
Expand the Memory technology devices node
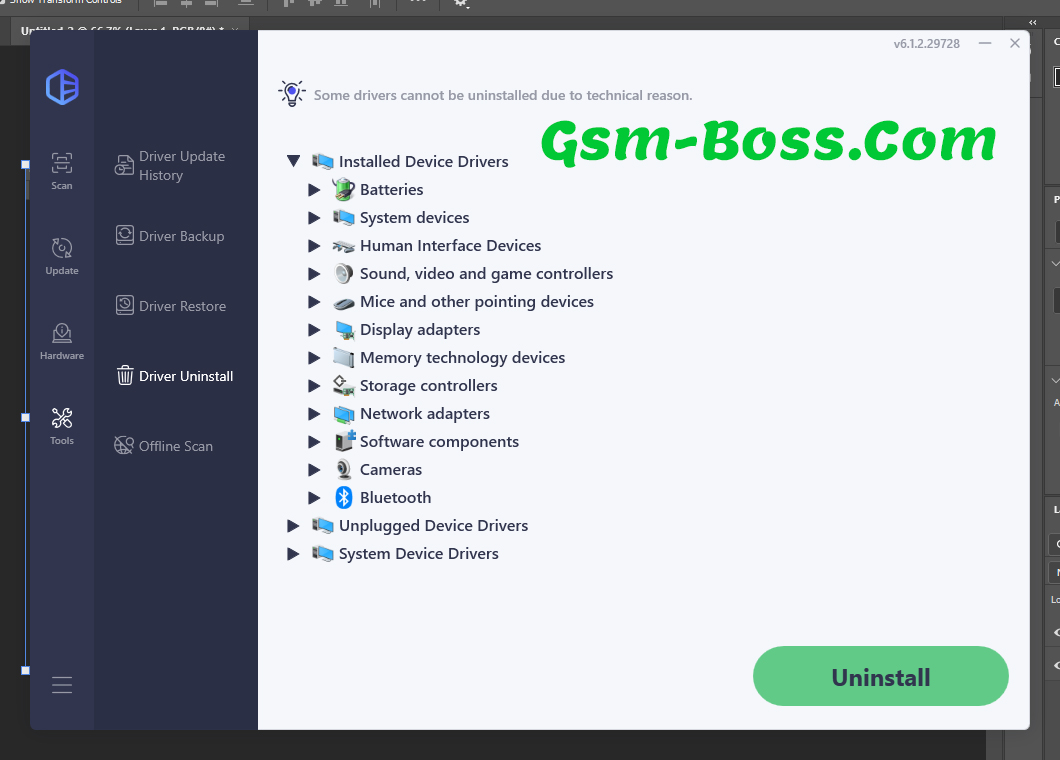point(314,358)
